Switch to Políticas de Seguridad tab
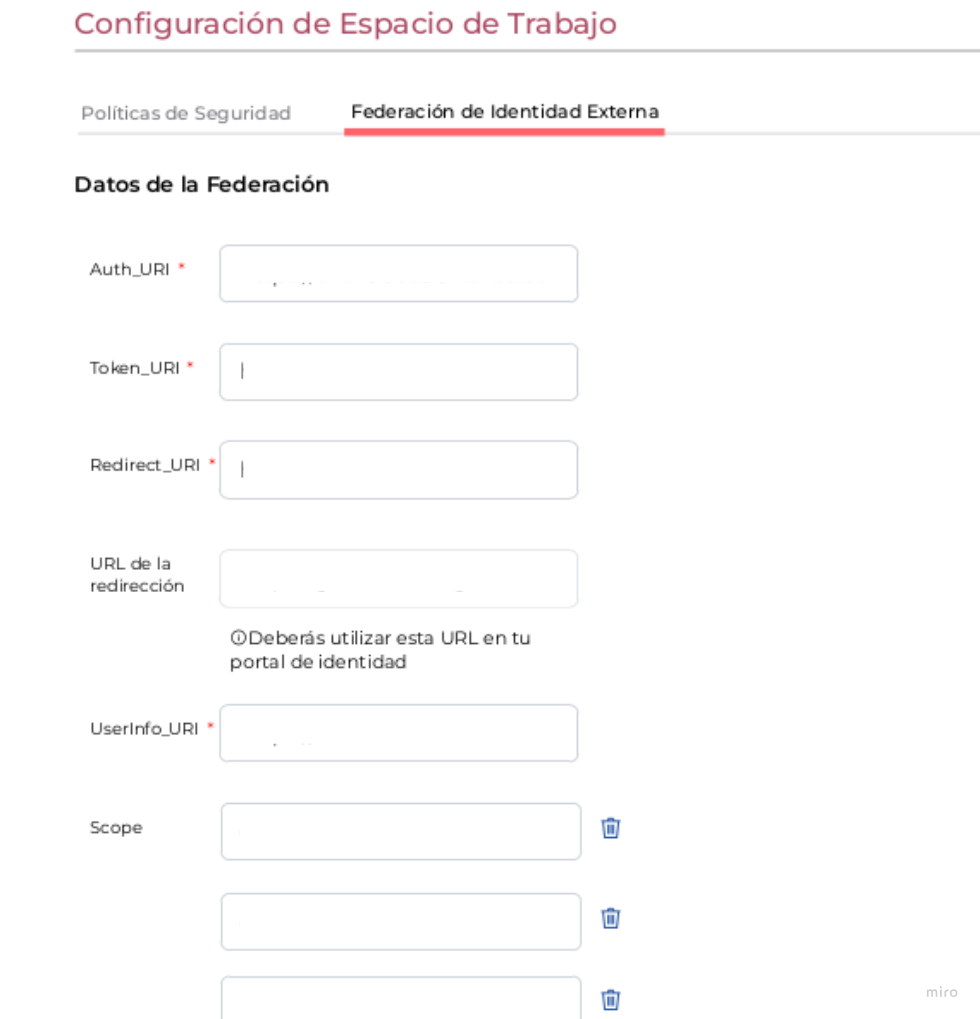This screenshot has width=980, height=1019. pyautogui.click(x=186, y=113)
